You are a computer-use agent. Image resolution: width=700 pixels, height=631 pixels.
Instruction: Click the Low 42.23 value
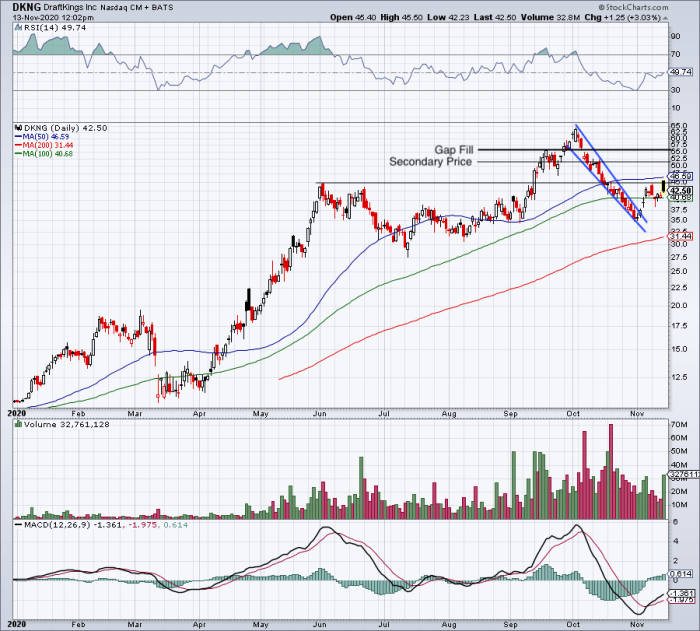click(x=448, y=17)
